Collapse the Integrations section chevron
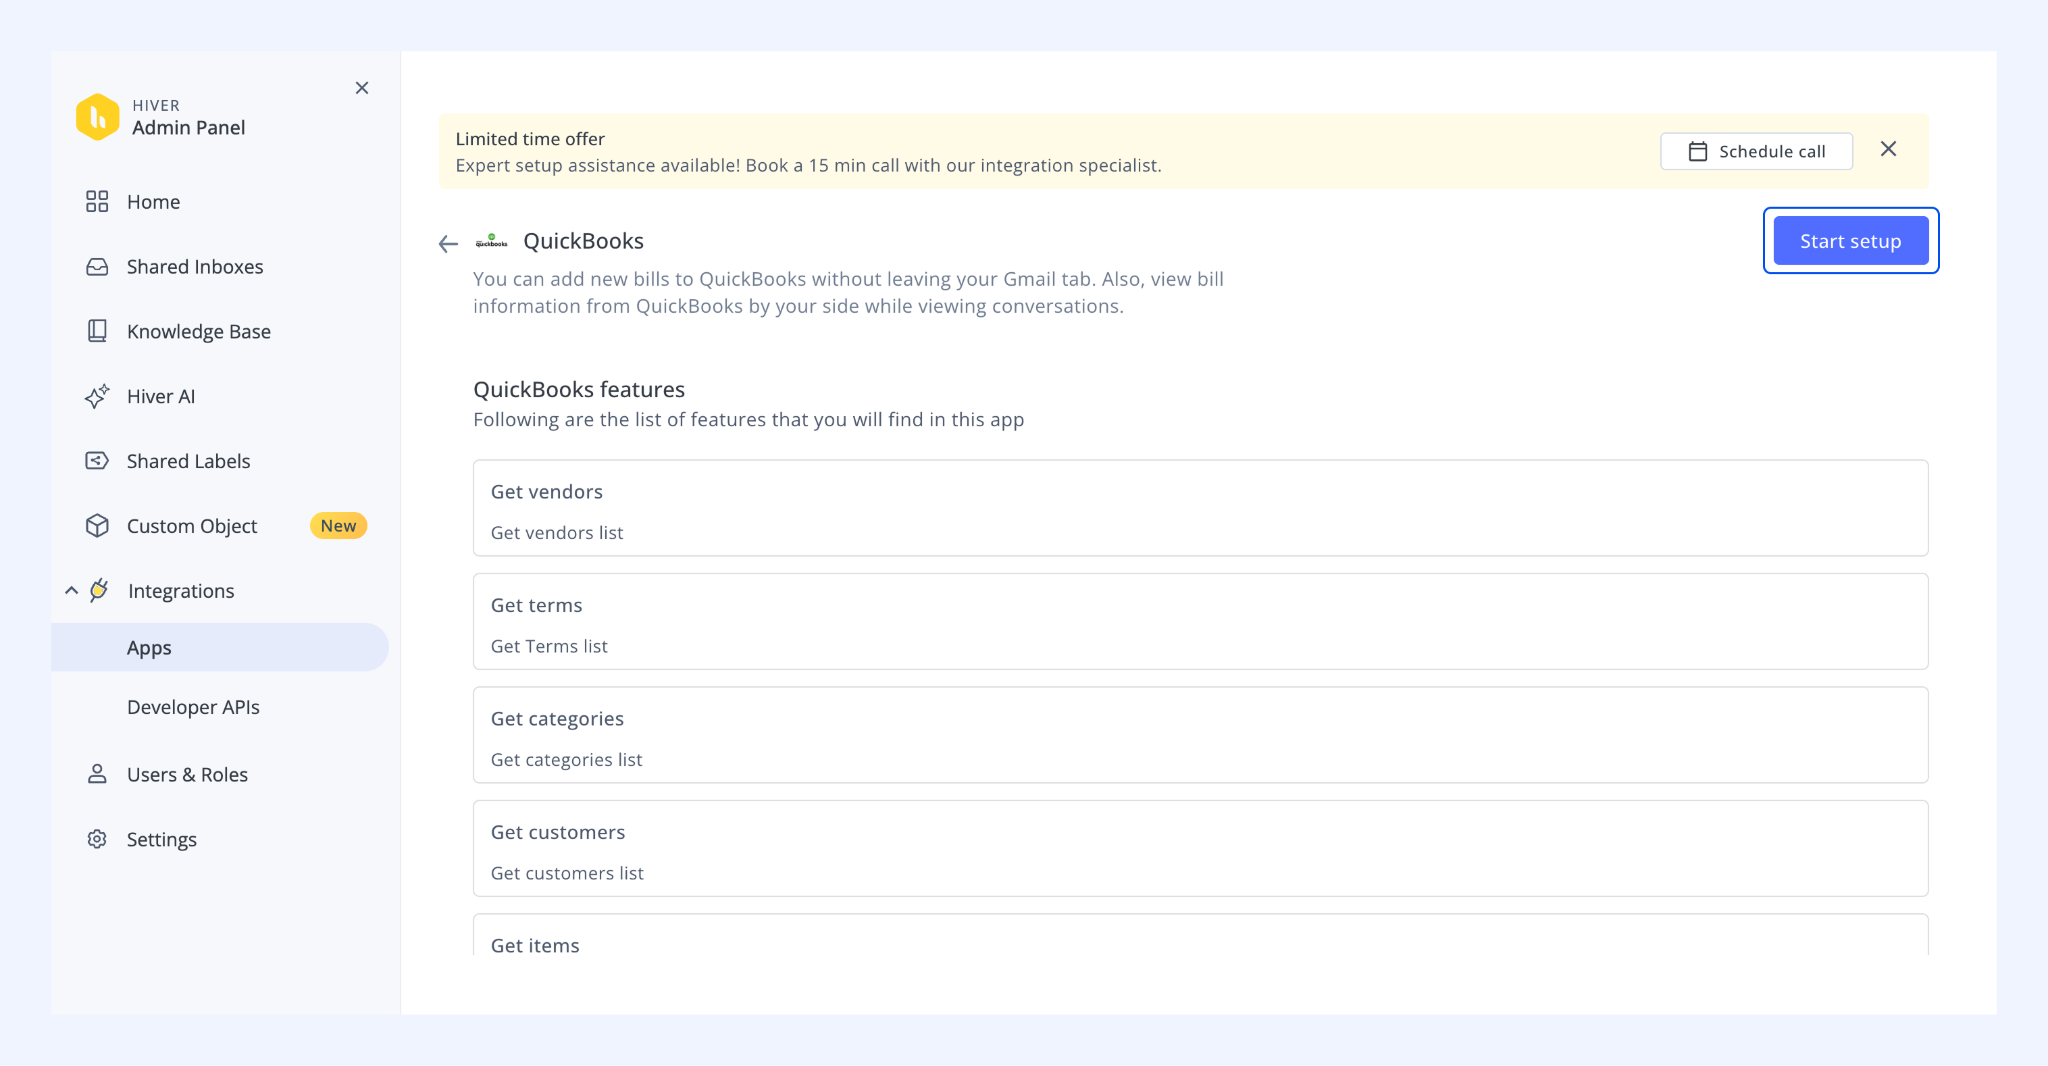 point(71,590)
